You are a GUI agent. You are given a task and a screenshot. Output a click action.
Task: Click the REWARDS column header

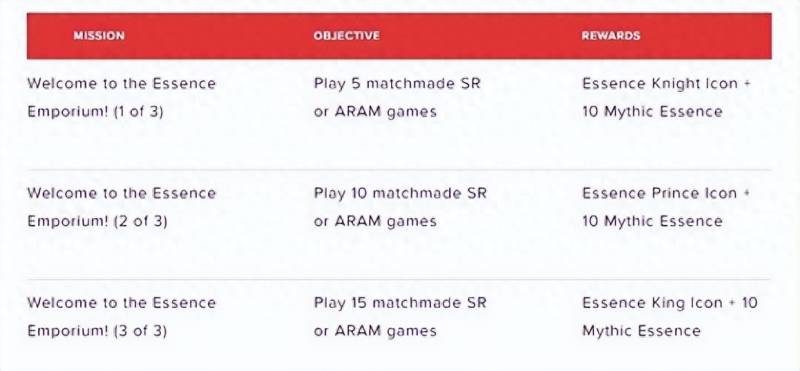(x=611, y=36)
